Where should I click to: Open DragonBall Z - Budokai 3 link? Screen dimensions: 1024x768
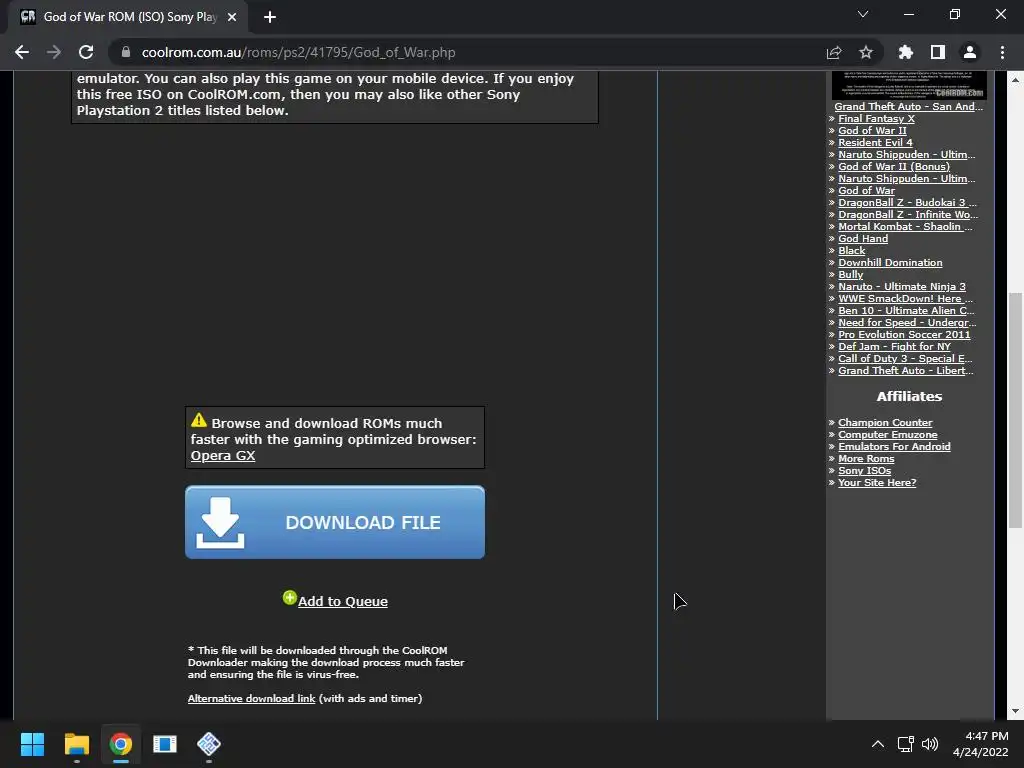(x=908, y=202)
